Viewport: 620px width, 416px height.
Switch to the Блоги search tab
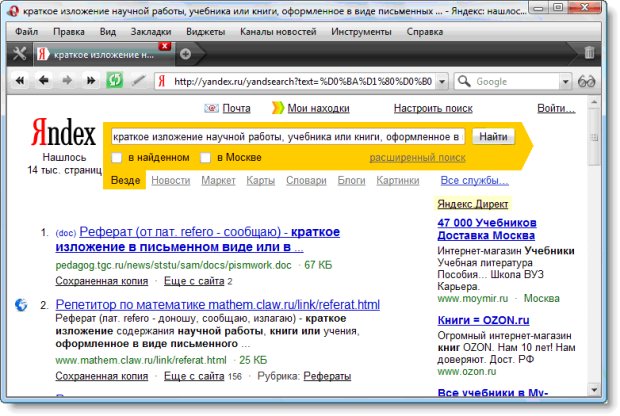tap(351, 180)
